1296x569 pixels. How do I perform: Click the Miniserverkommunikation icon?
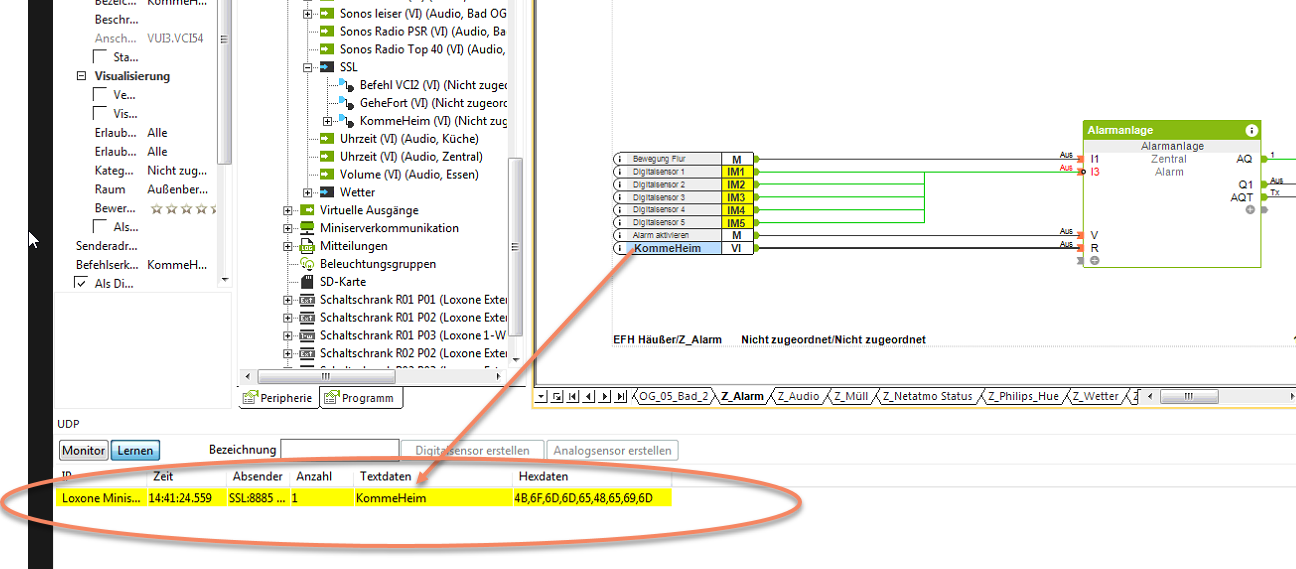coord(307,228)
